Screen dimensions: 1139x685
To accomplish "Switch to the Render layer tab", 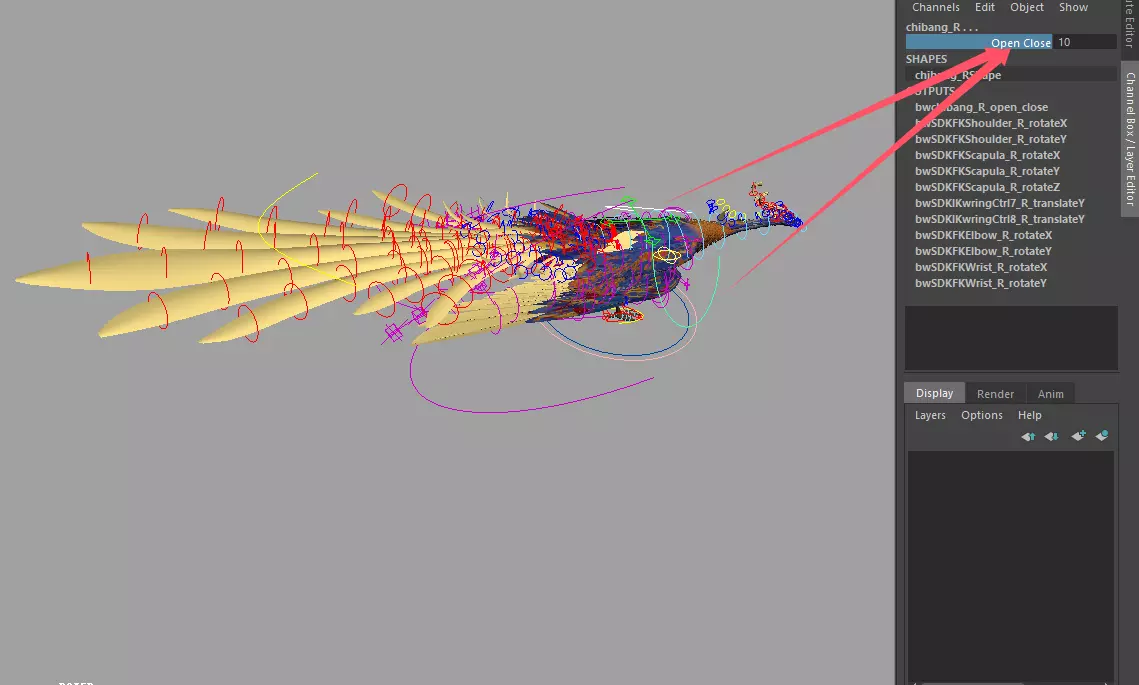I will (x=995, y=394).
